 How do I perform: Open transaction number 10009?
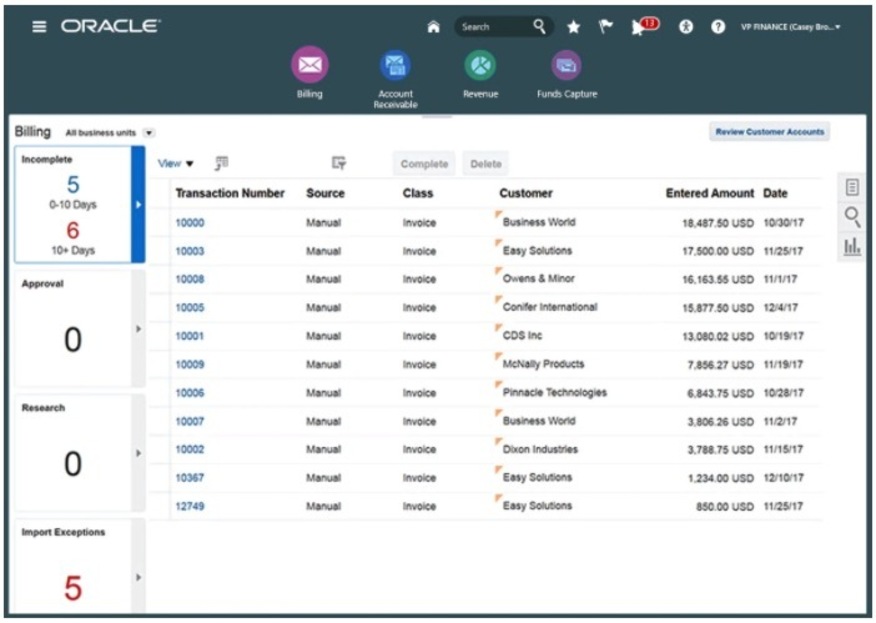(190, 364)
